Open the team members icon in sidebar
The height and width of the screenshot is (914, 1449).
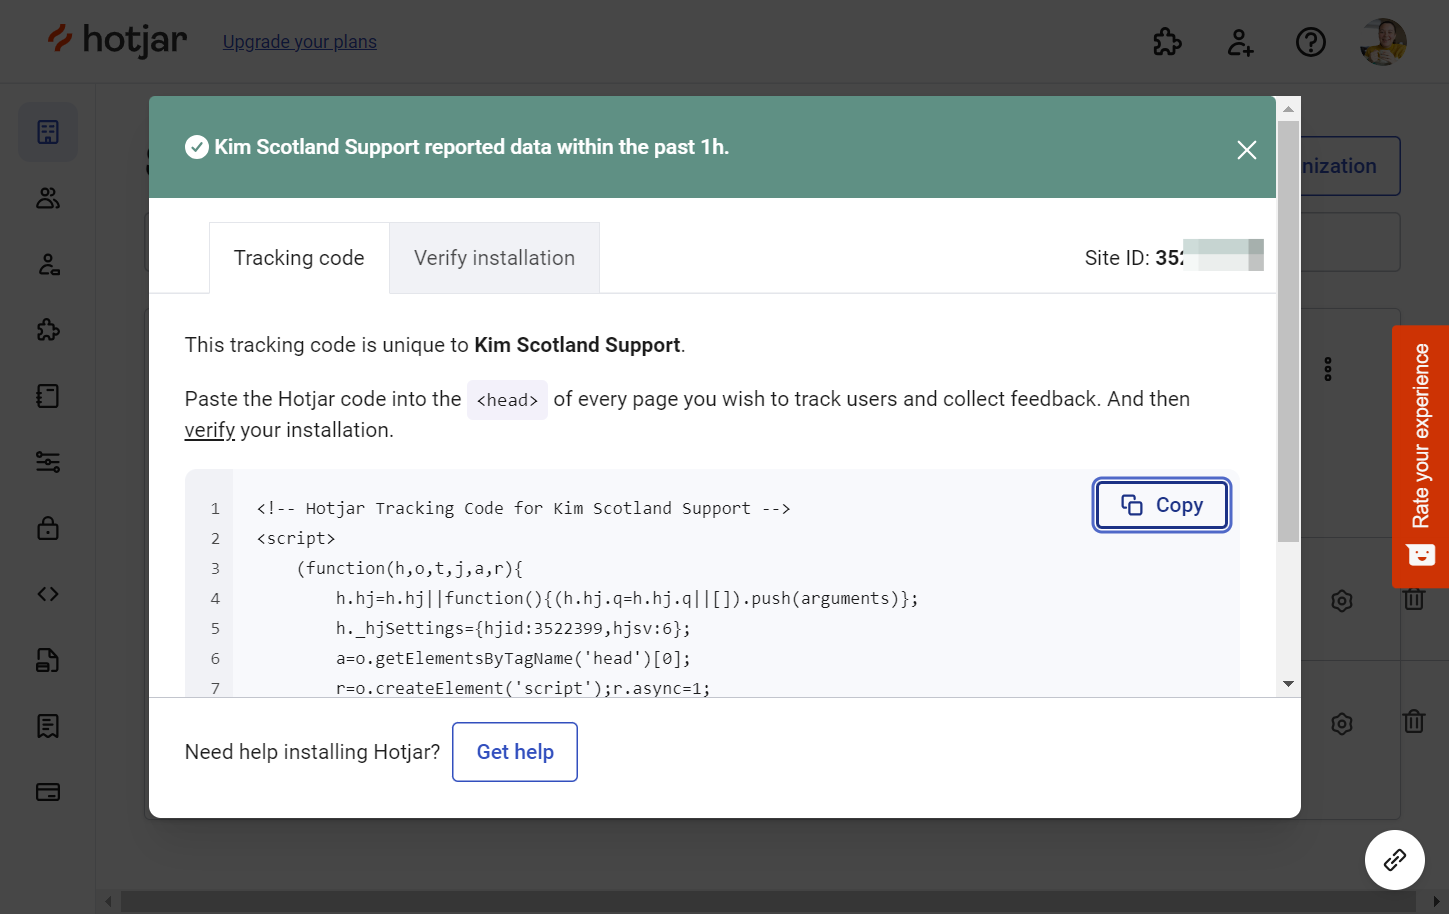(x=48, y=198)
